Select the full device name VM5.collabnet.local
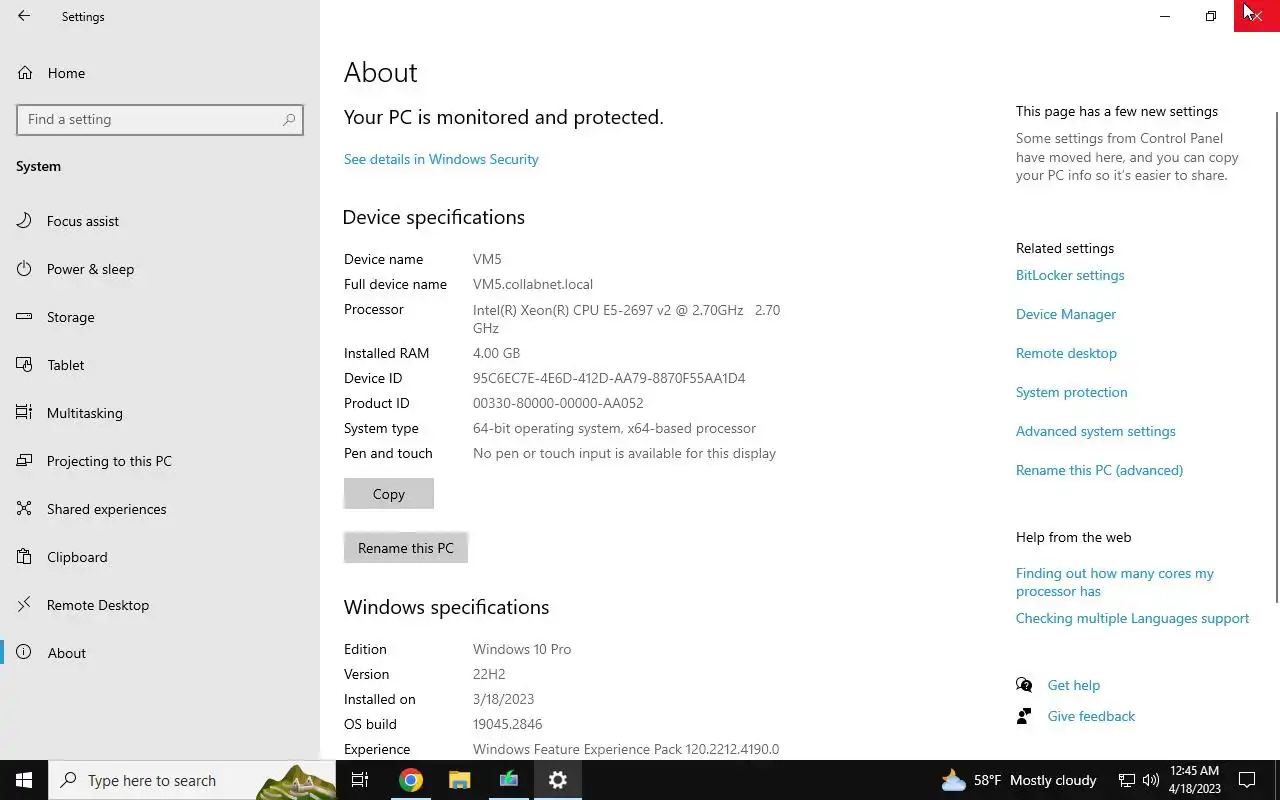The width and height of the screenshot is (1280, 800). pos(533,284)
